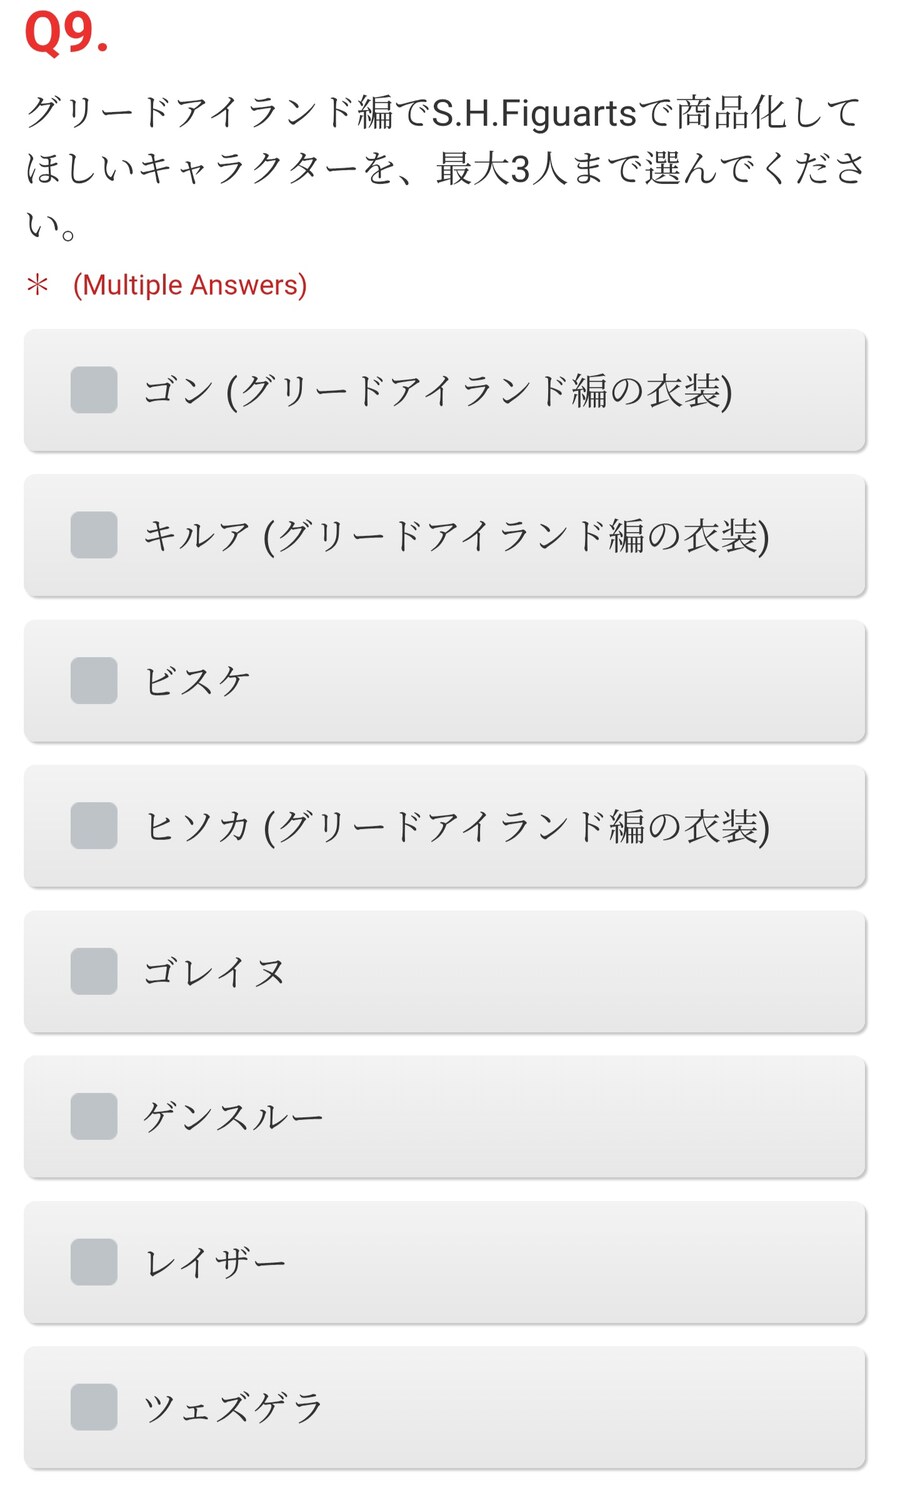The image size is (900, 1493).
Task: Check the レイザー checkbox box
Action: coord(94,1262)
